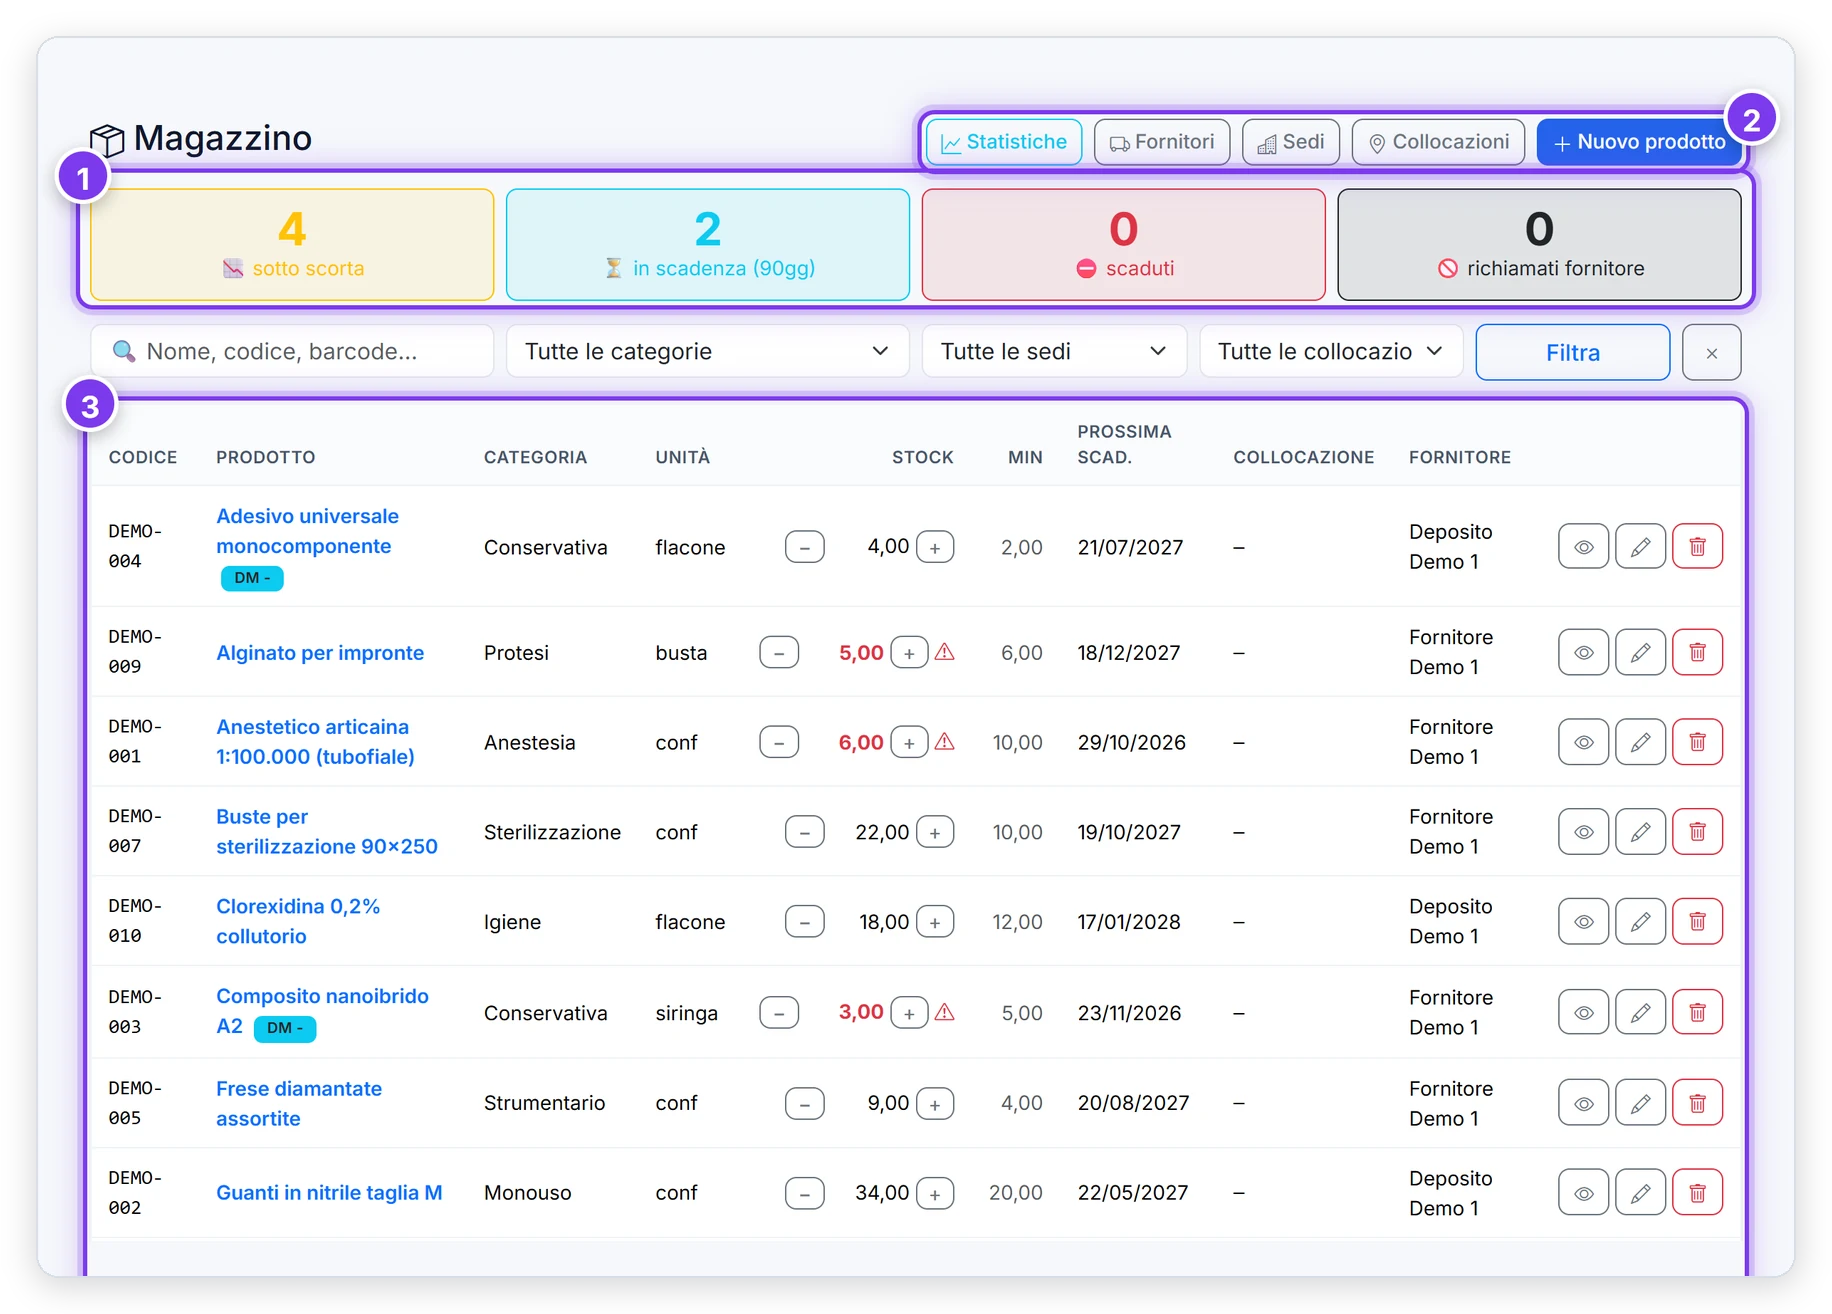Delete the Adesivo universale monocomponente row
The width and height of the screenshot is (1832, 1314).
[1697, 547]
